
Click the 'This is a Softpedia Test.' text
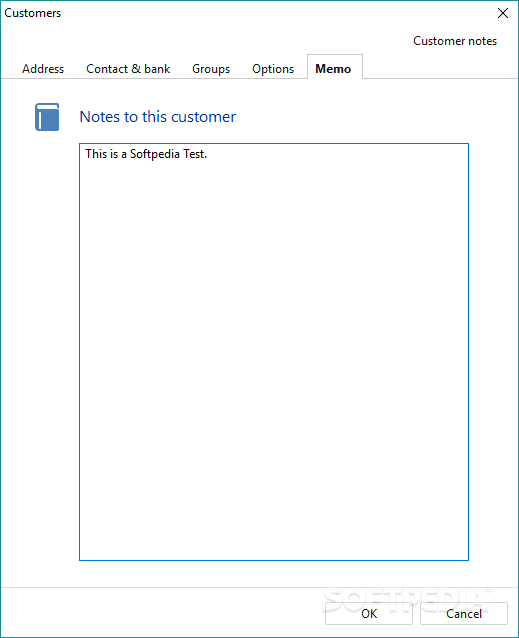point(146,154)
